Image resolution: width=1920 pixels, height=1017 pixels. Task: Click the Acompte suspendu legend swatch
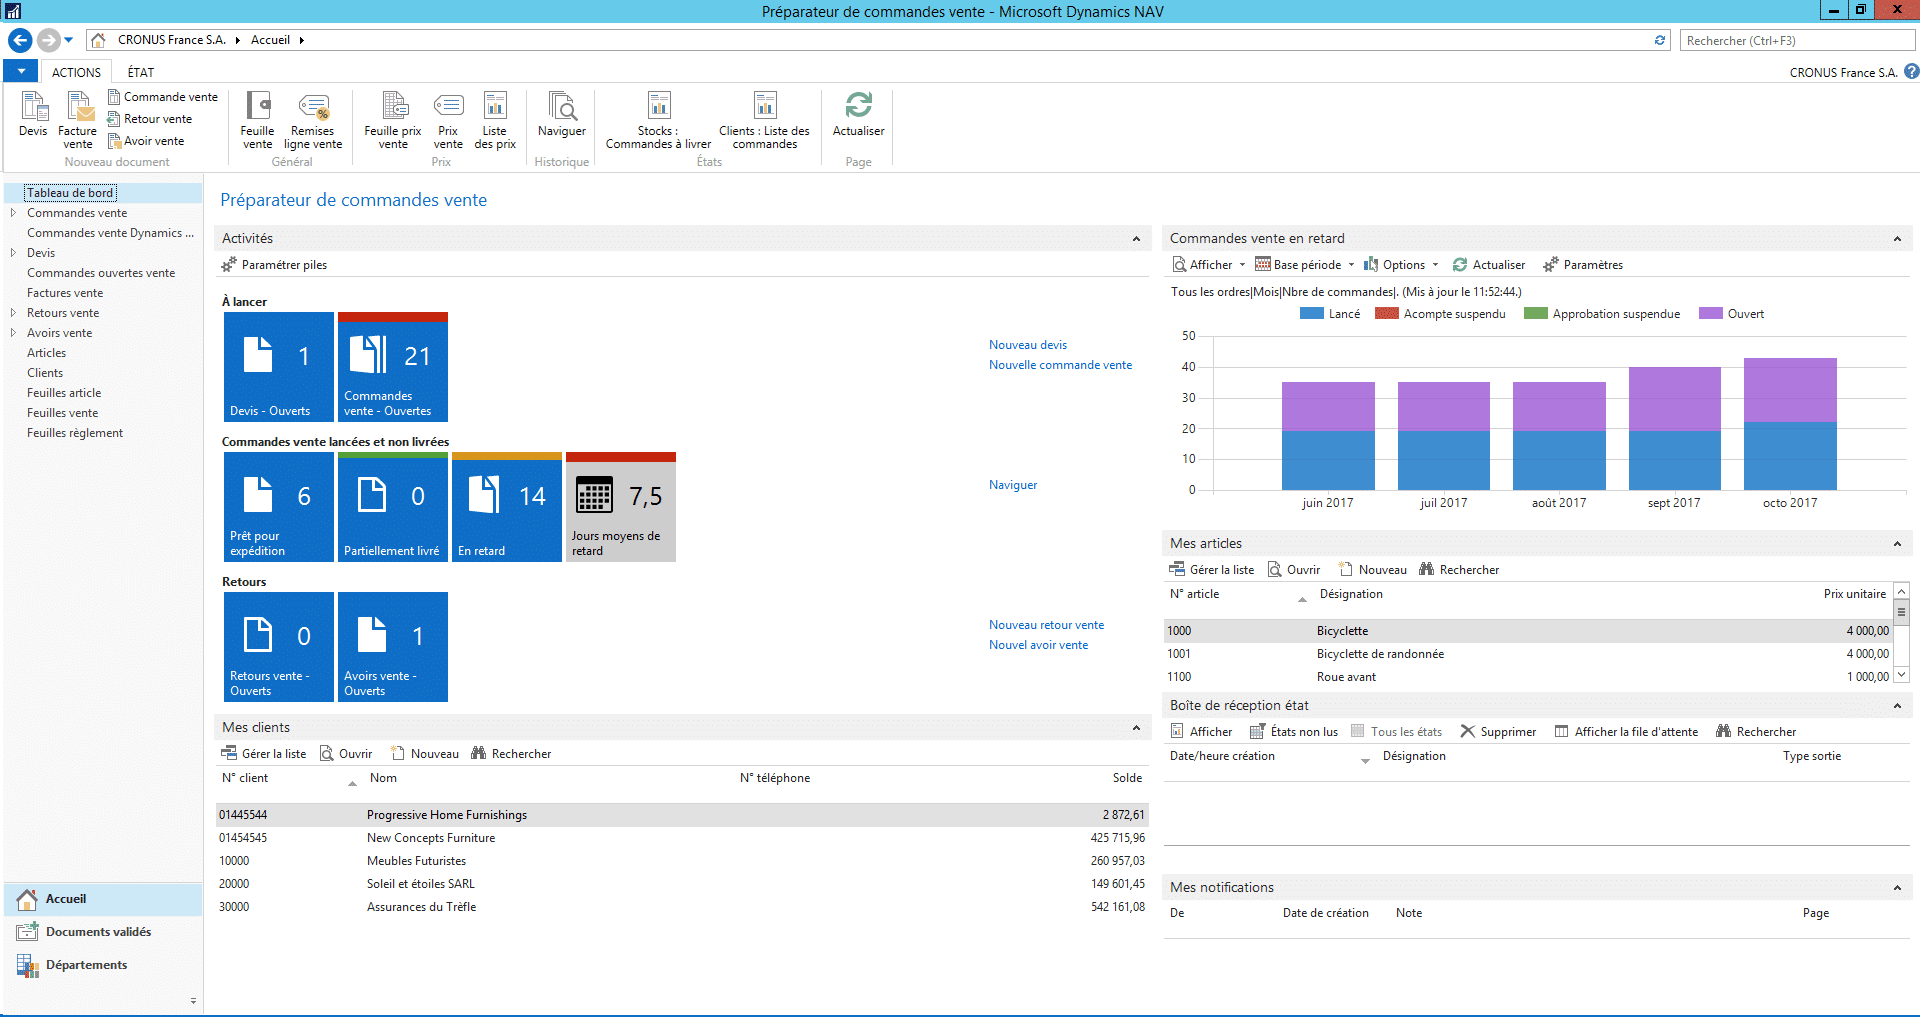pos(1387,314)
